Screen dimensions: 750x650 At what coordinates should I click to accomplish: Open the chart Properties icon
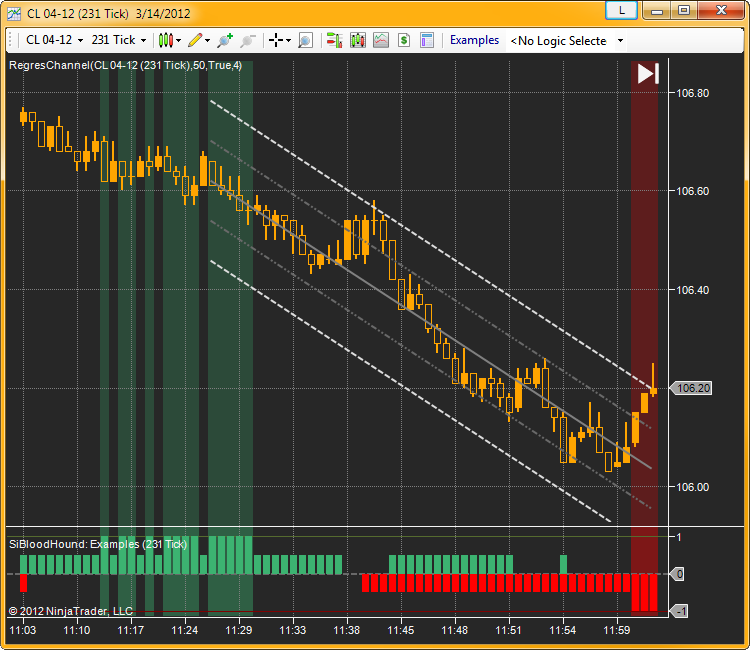(427, 40)
